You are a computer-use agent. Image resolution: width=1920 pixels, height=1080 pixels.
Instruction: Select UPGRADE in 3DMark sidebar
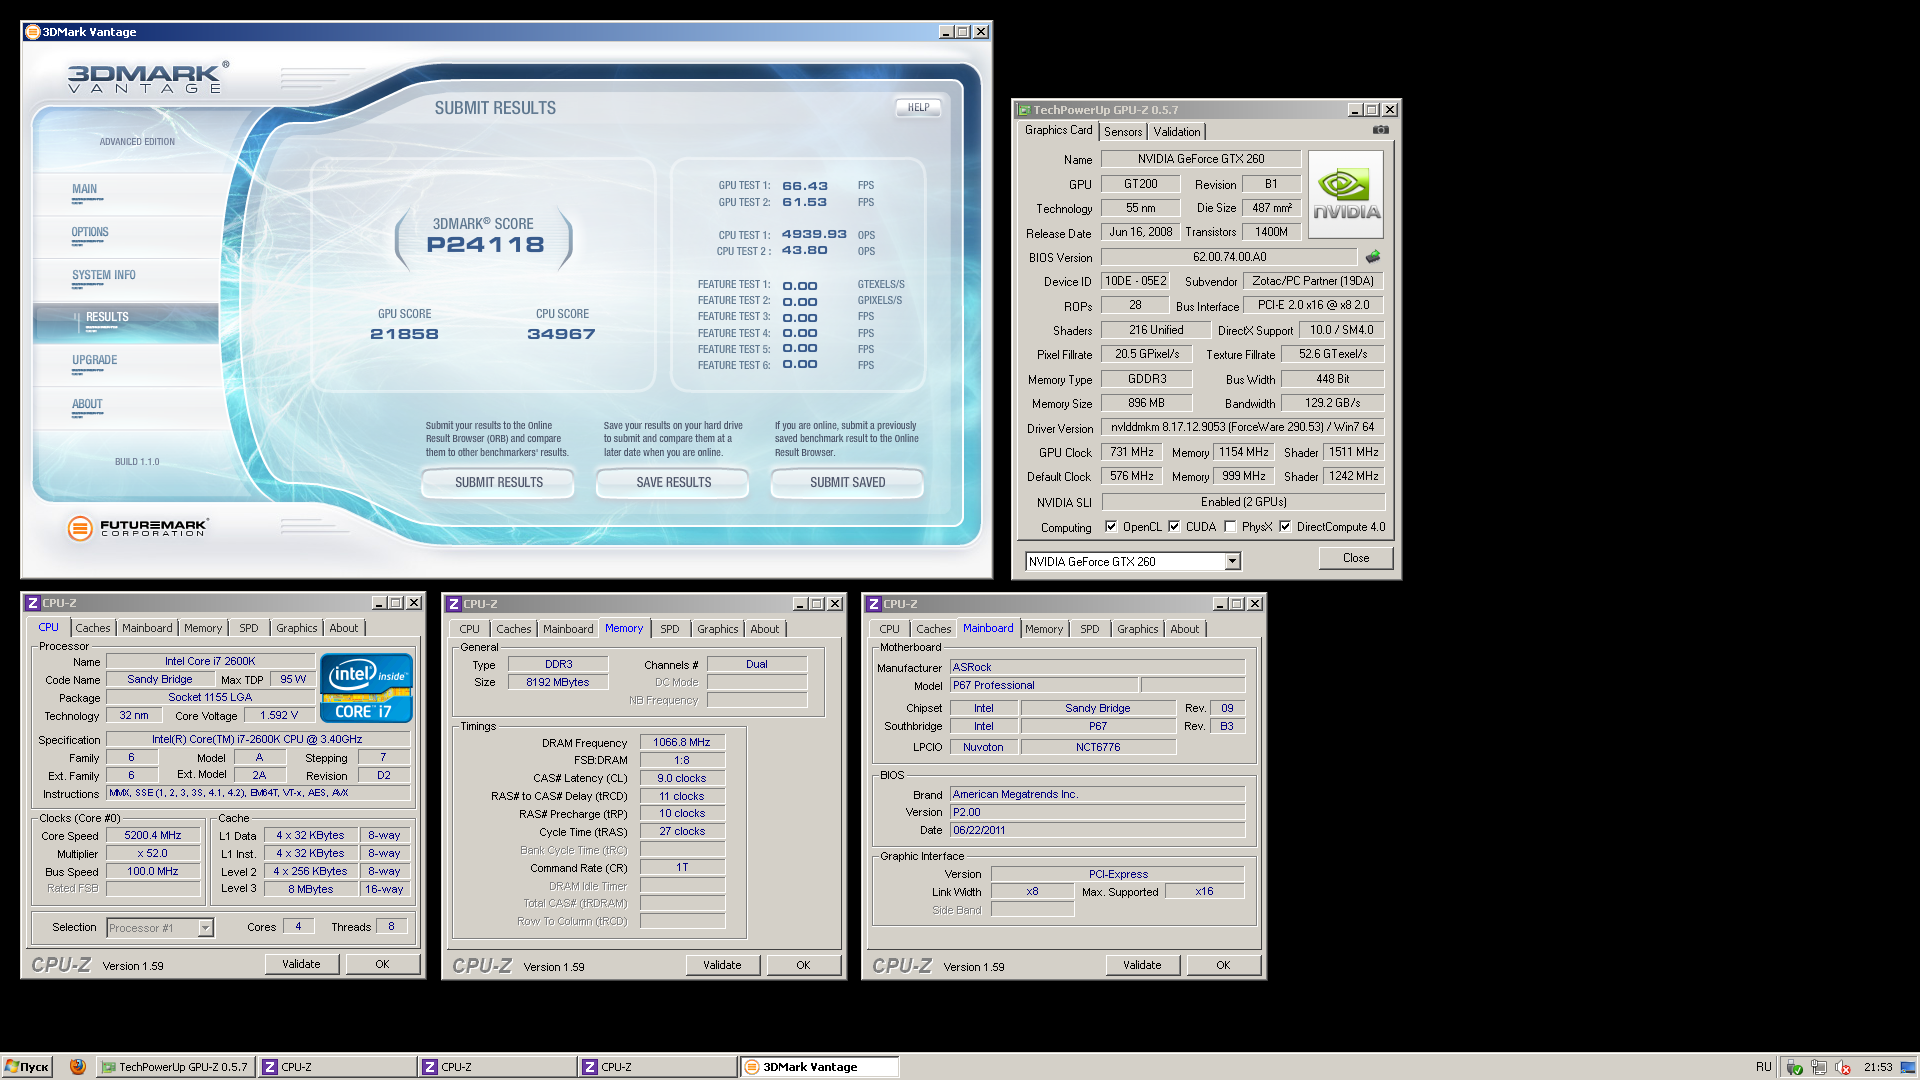coord(126,365)
